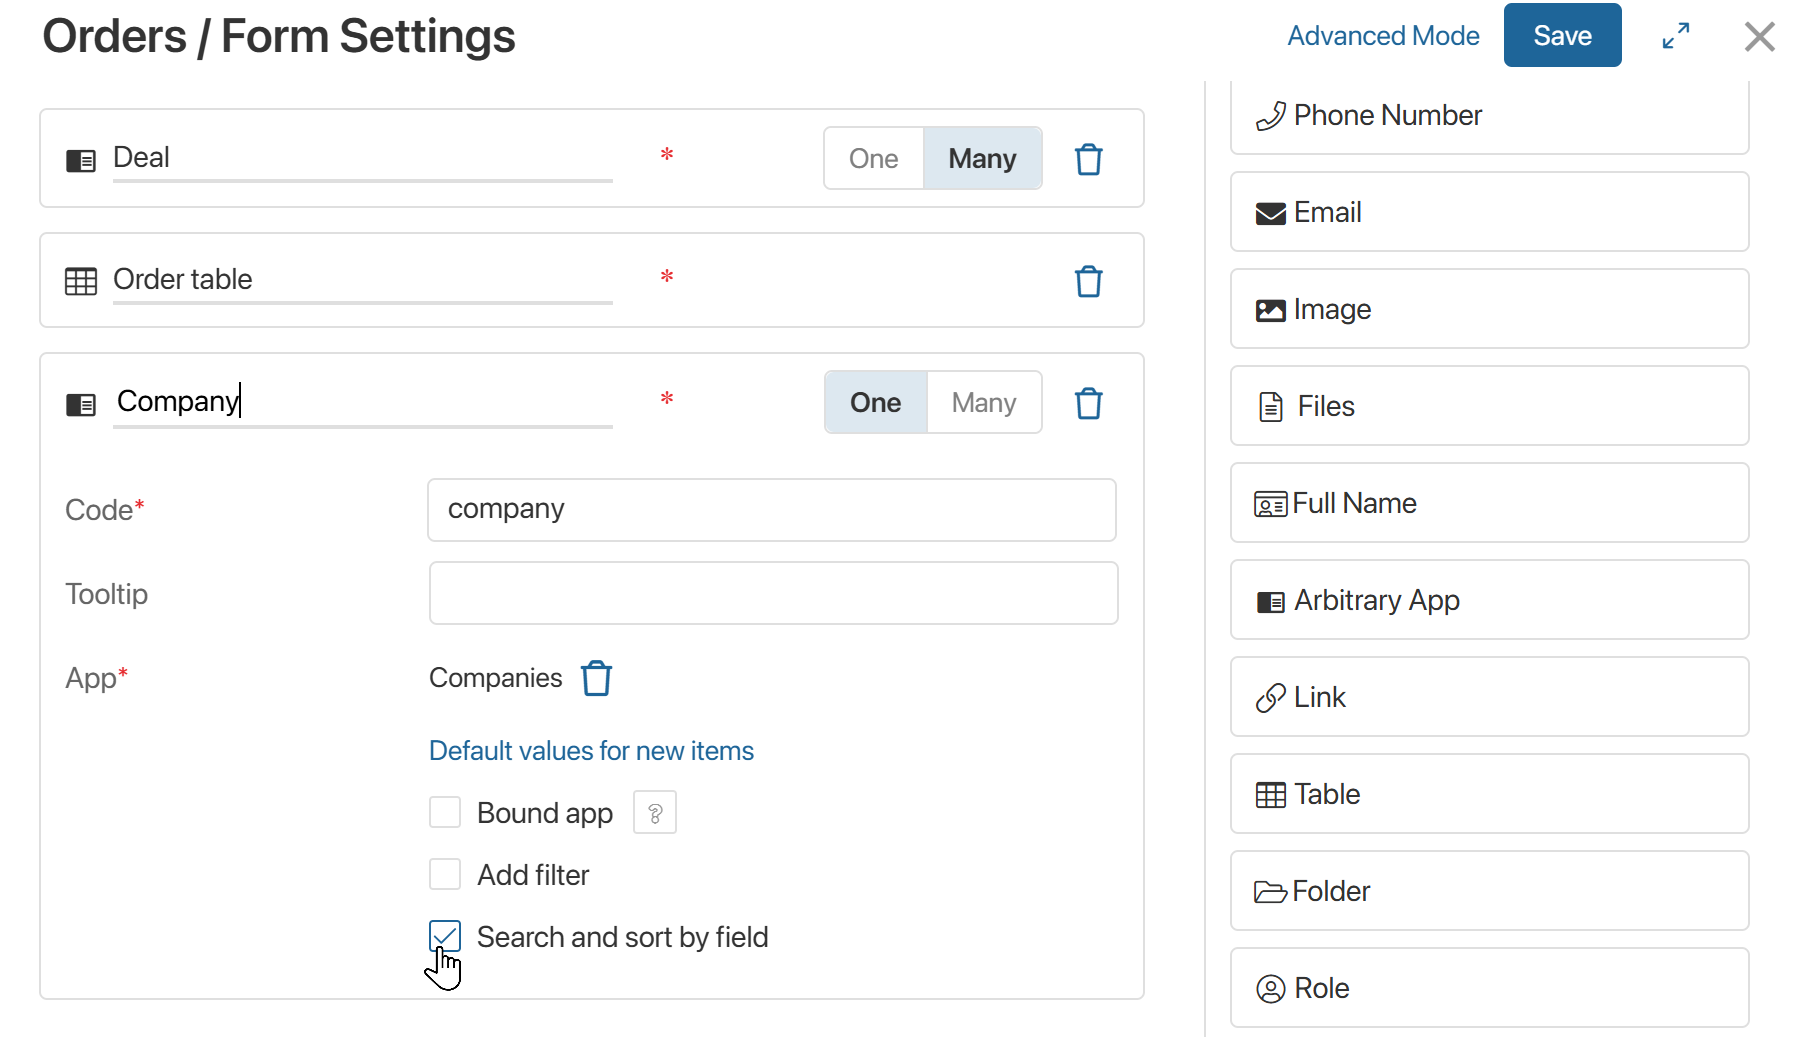Delete the Deal field with trash icon
The image size is (1793, 1037).
[x=1088, y=159]
